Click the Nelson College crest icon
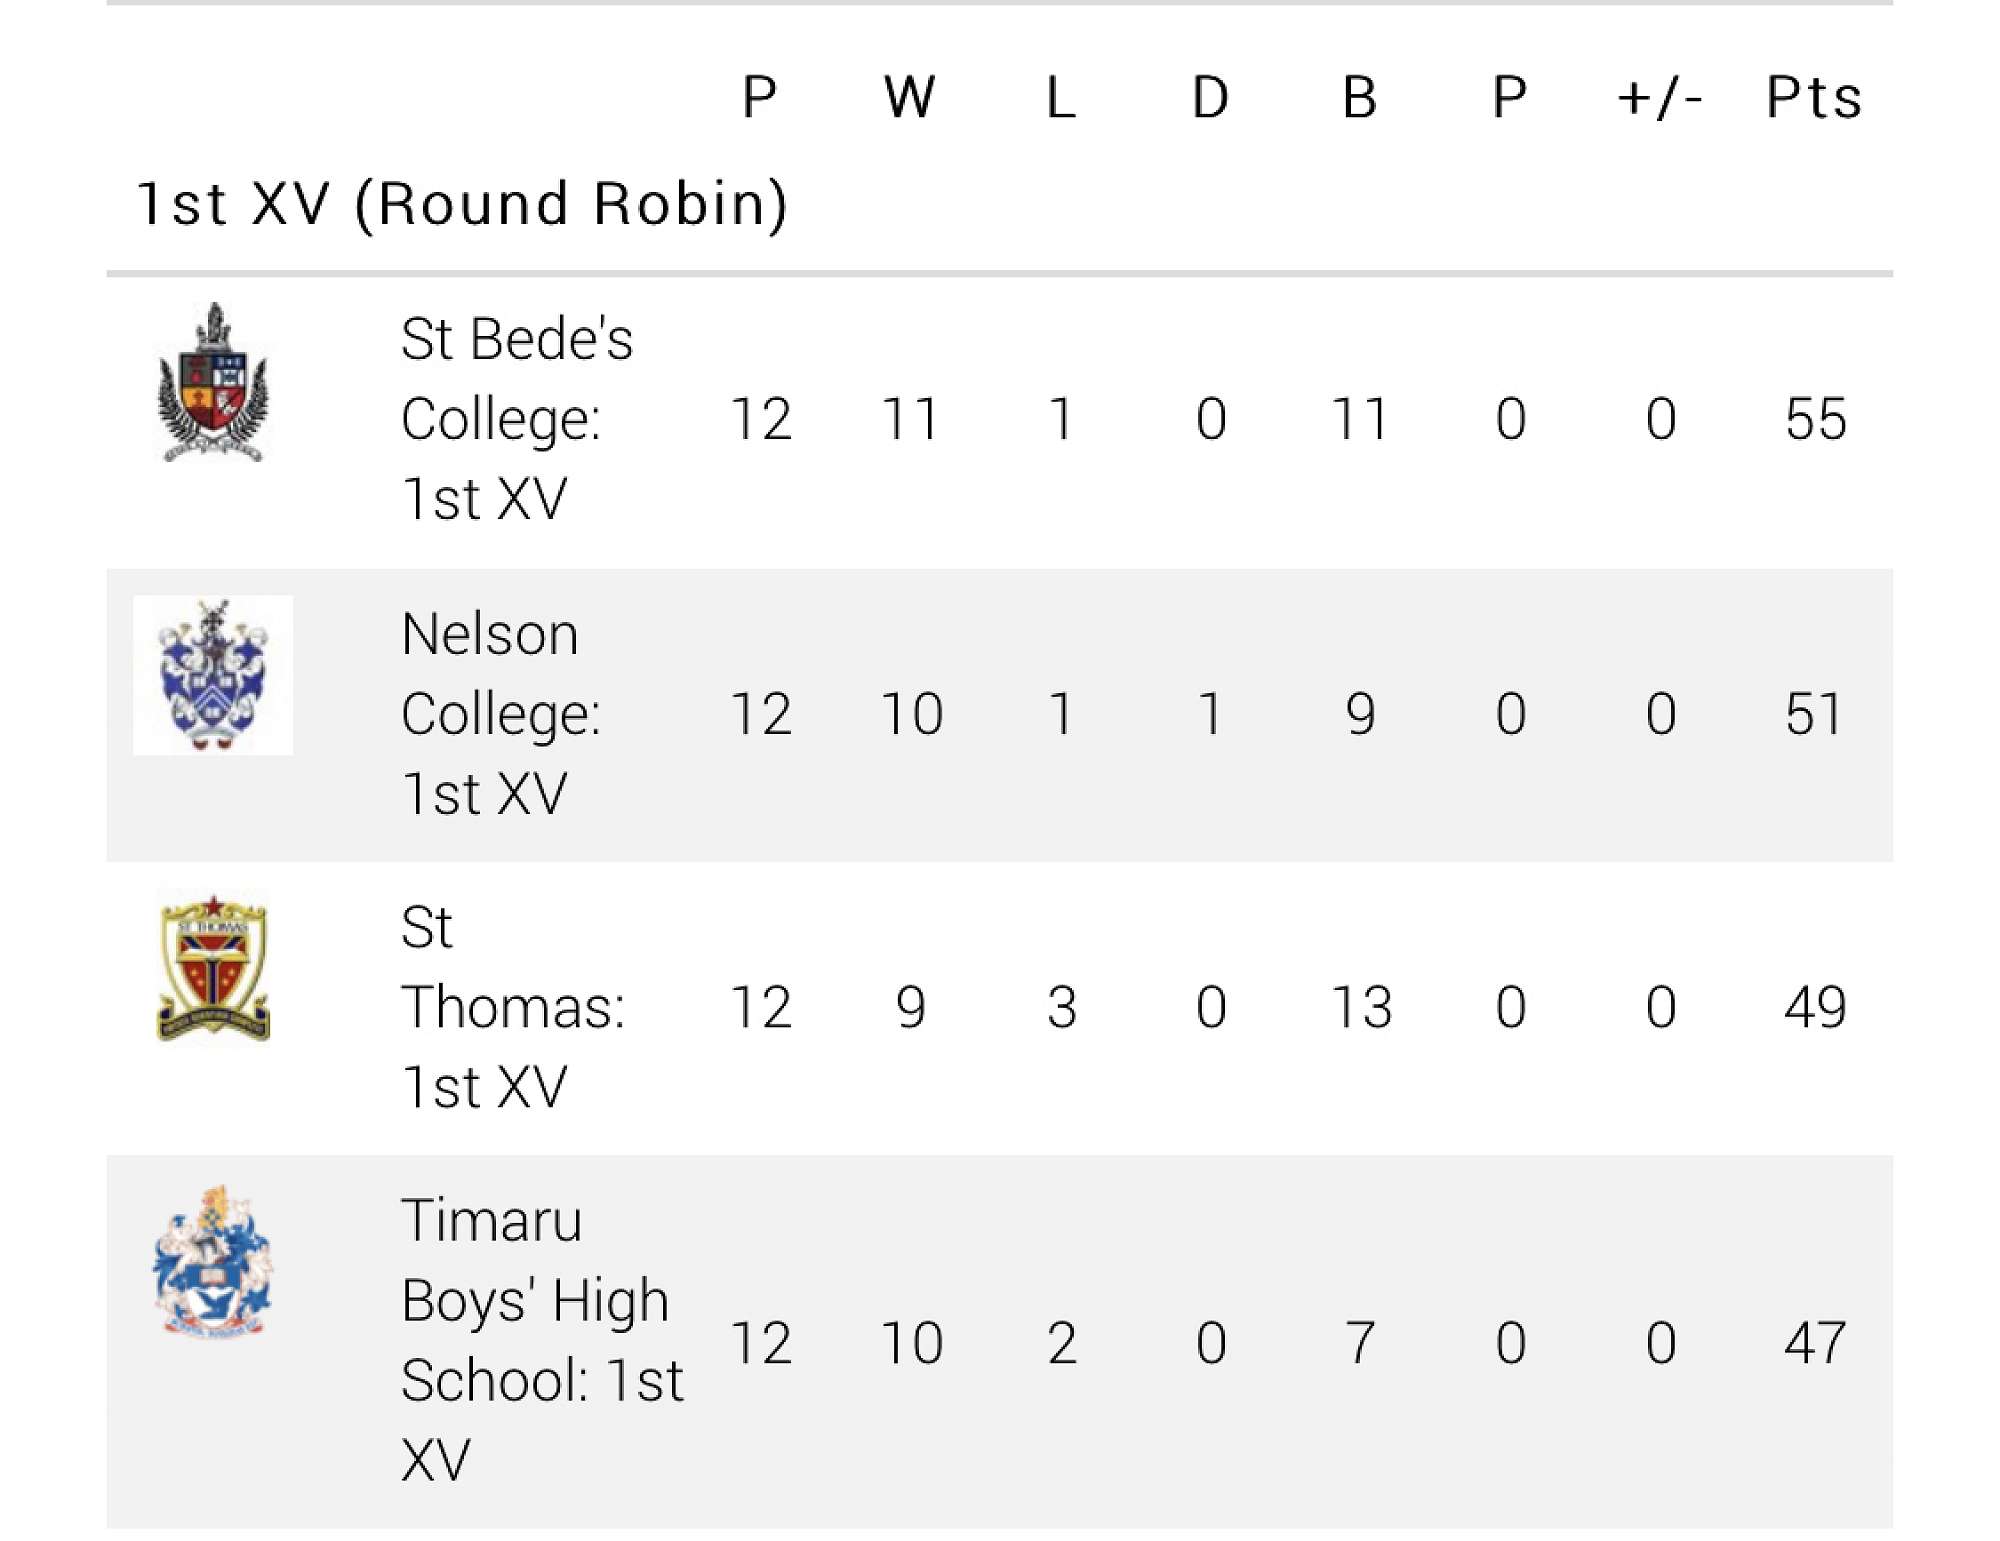 (x=213, y=675)
